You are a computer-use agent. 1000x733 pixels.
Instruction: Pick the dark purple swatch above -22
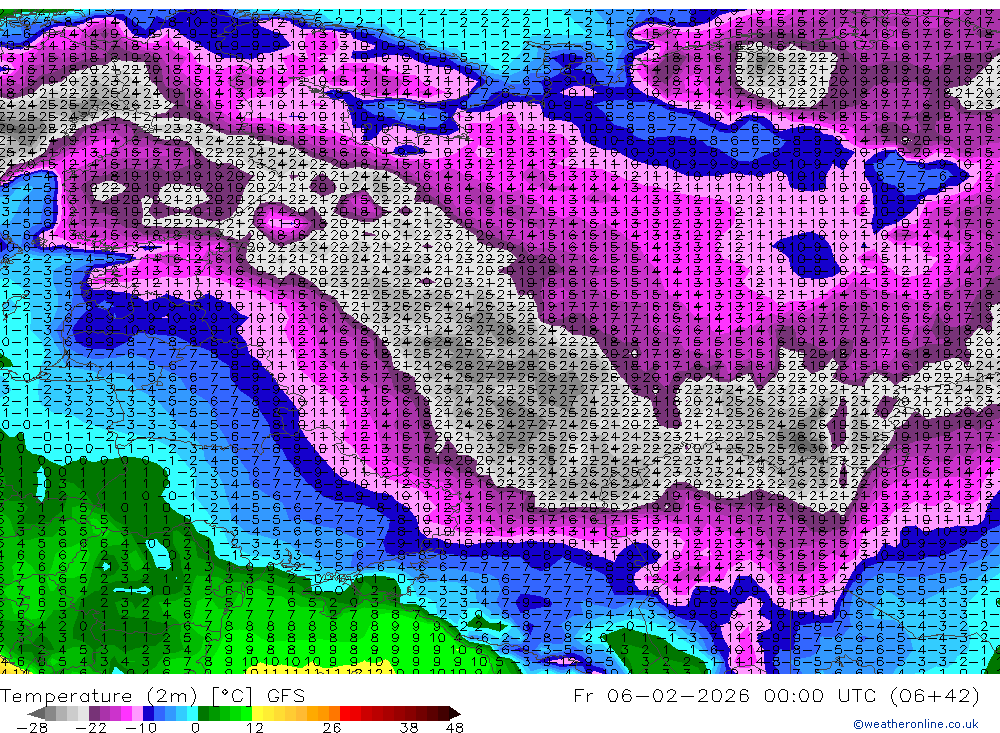[x=94, y=714]
